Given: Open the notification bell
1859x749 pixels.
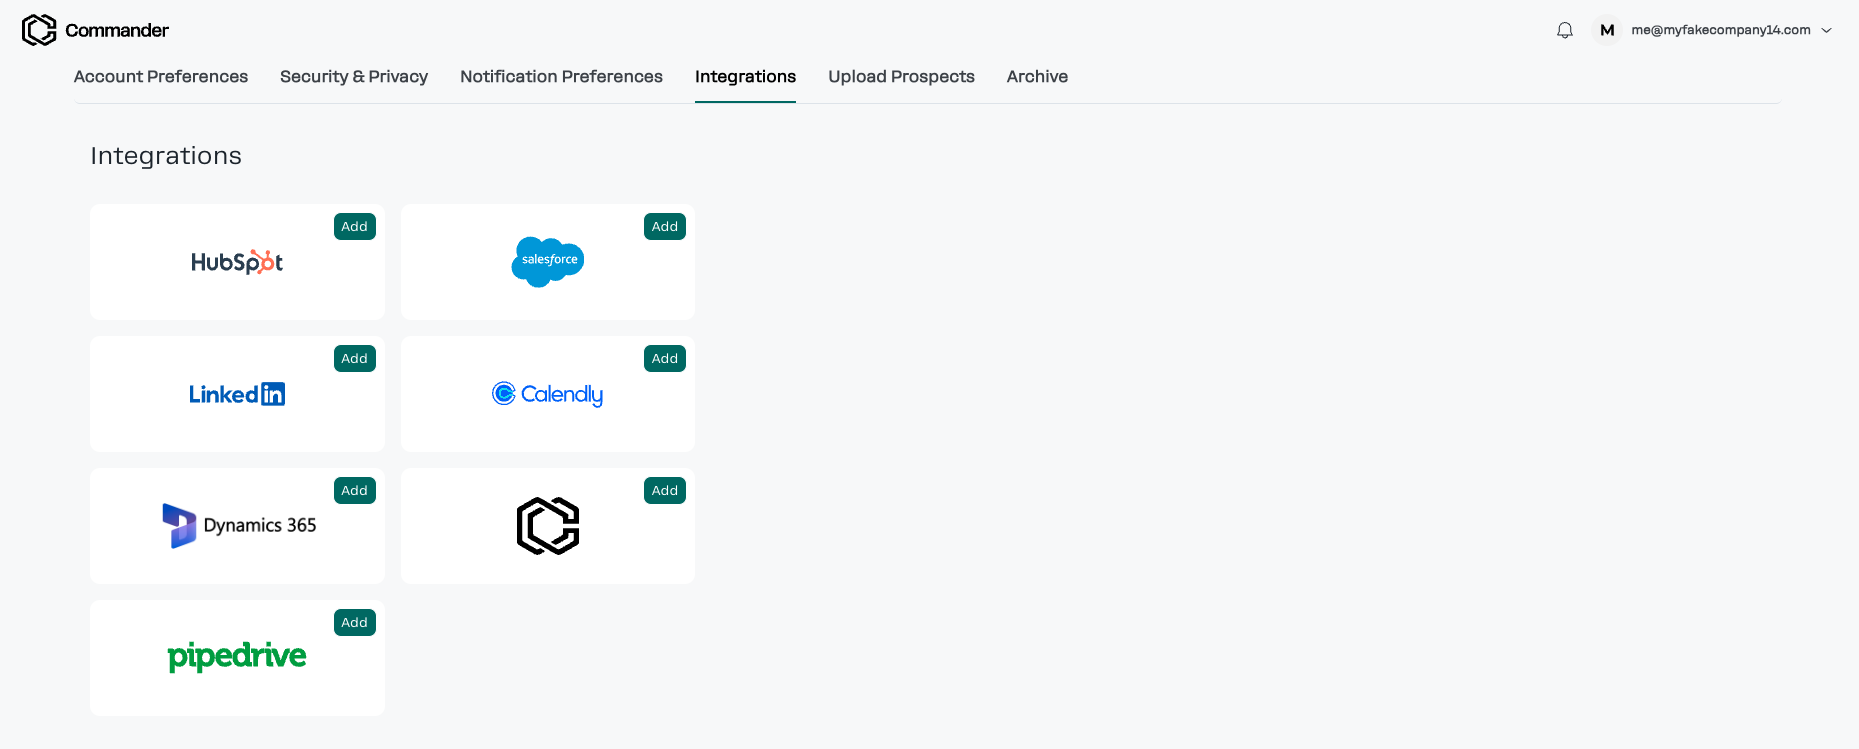Looking at the screenshot, I should tap(1564, 30).
